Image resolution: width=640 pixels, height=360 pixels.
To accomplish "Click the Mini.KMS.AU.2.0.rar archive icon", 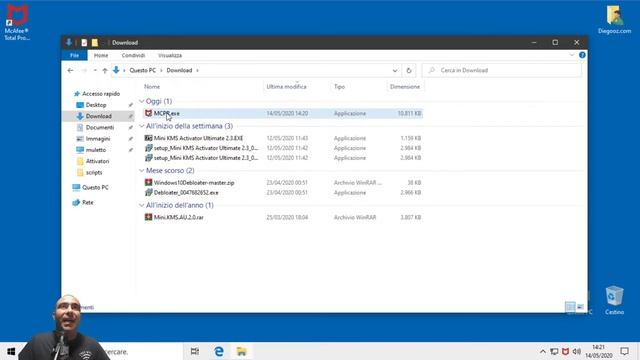I will (x=149, y=217).
